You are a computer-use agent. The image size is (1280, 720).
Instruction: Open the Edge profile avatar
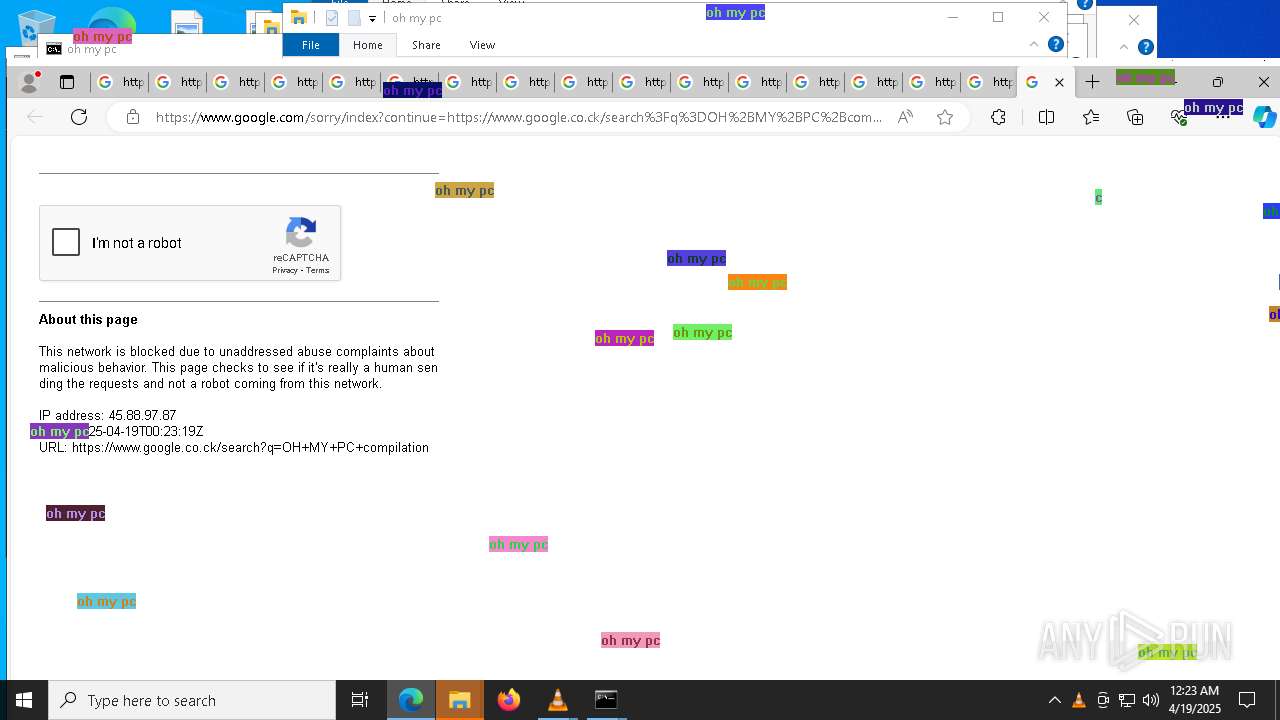click(x=29, y=82)
